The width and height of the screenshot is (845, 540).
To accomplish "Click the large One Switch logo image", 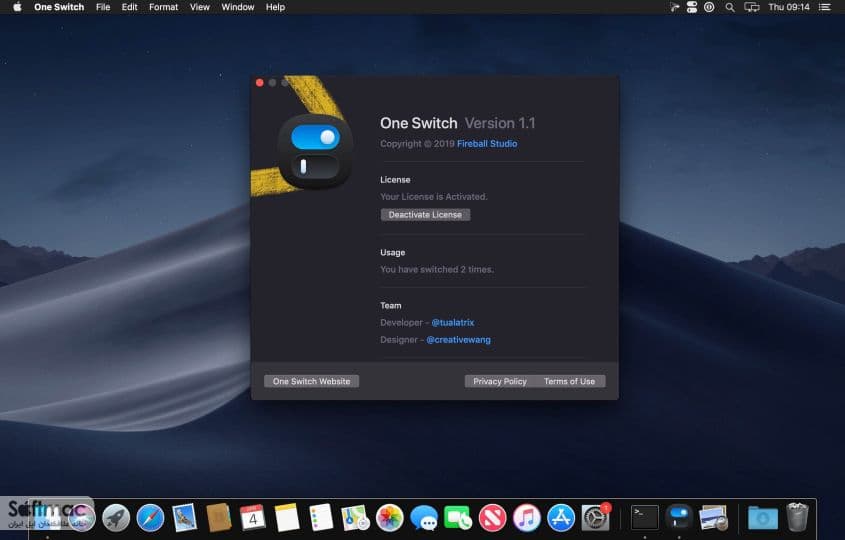I will click(x=315, y=152).
